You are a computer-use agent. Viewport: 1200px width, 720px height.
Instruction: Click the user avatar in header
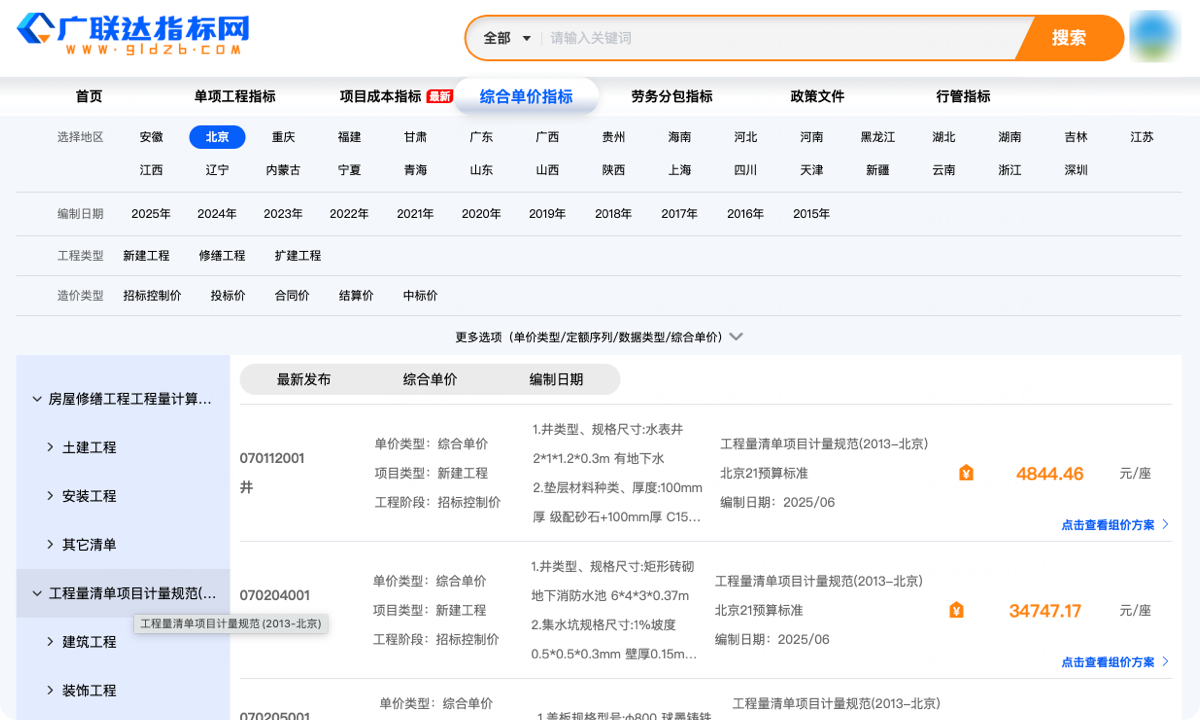click(x=1154, y=37)
